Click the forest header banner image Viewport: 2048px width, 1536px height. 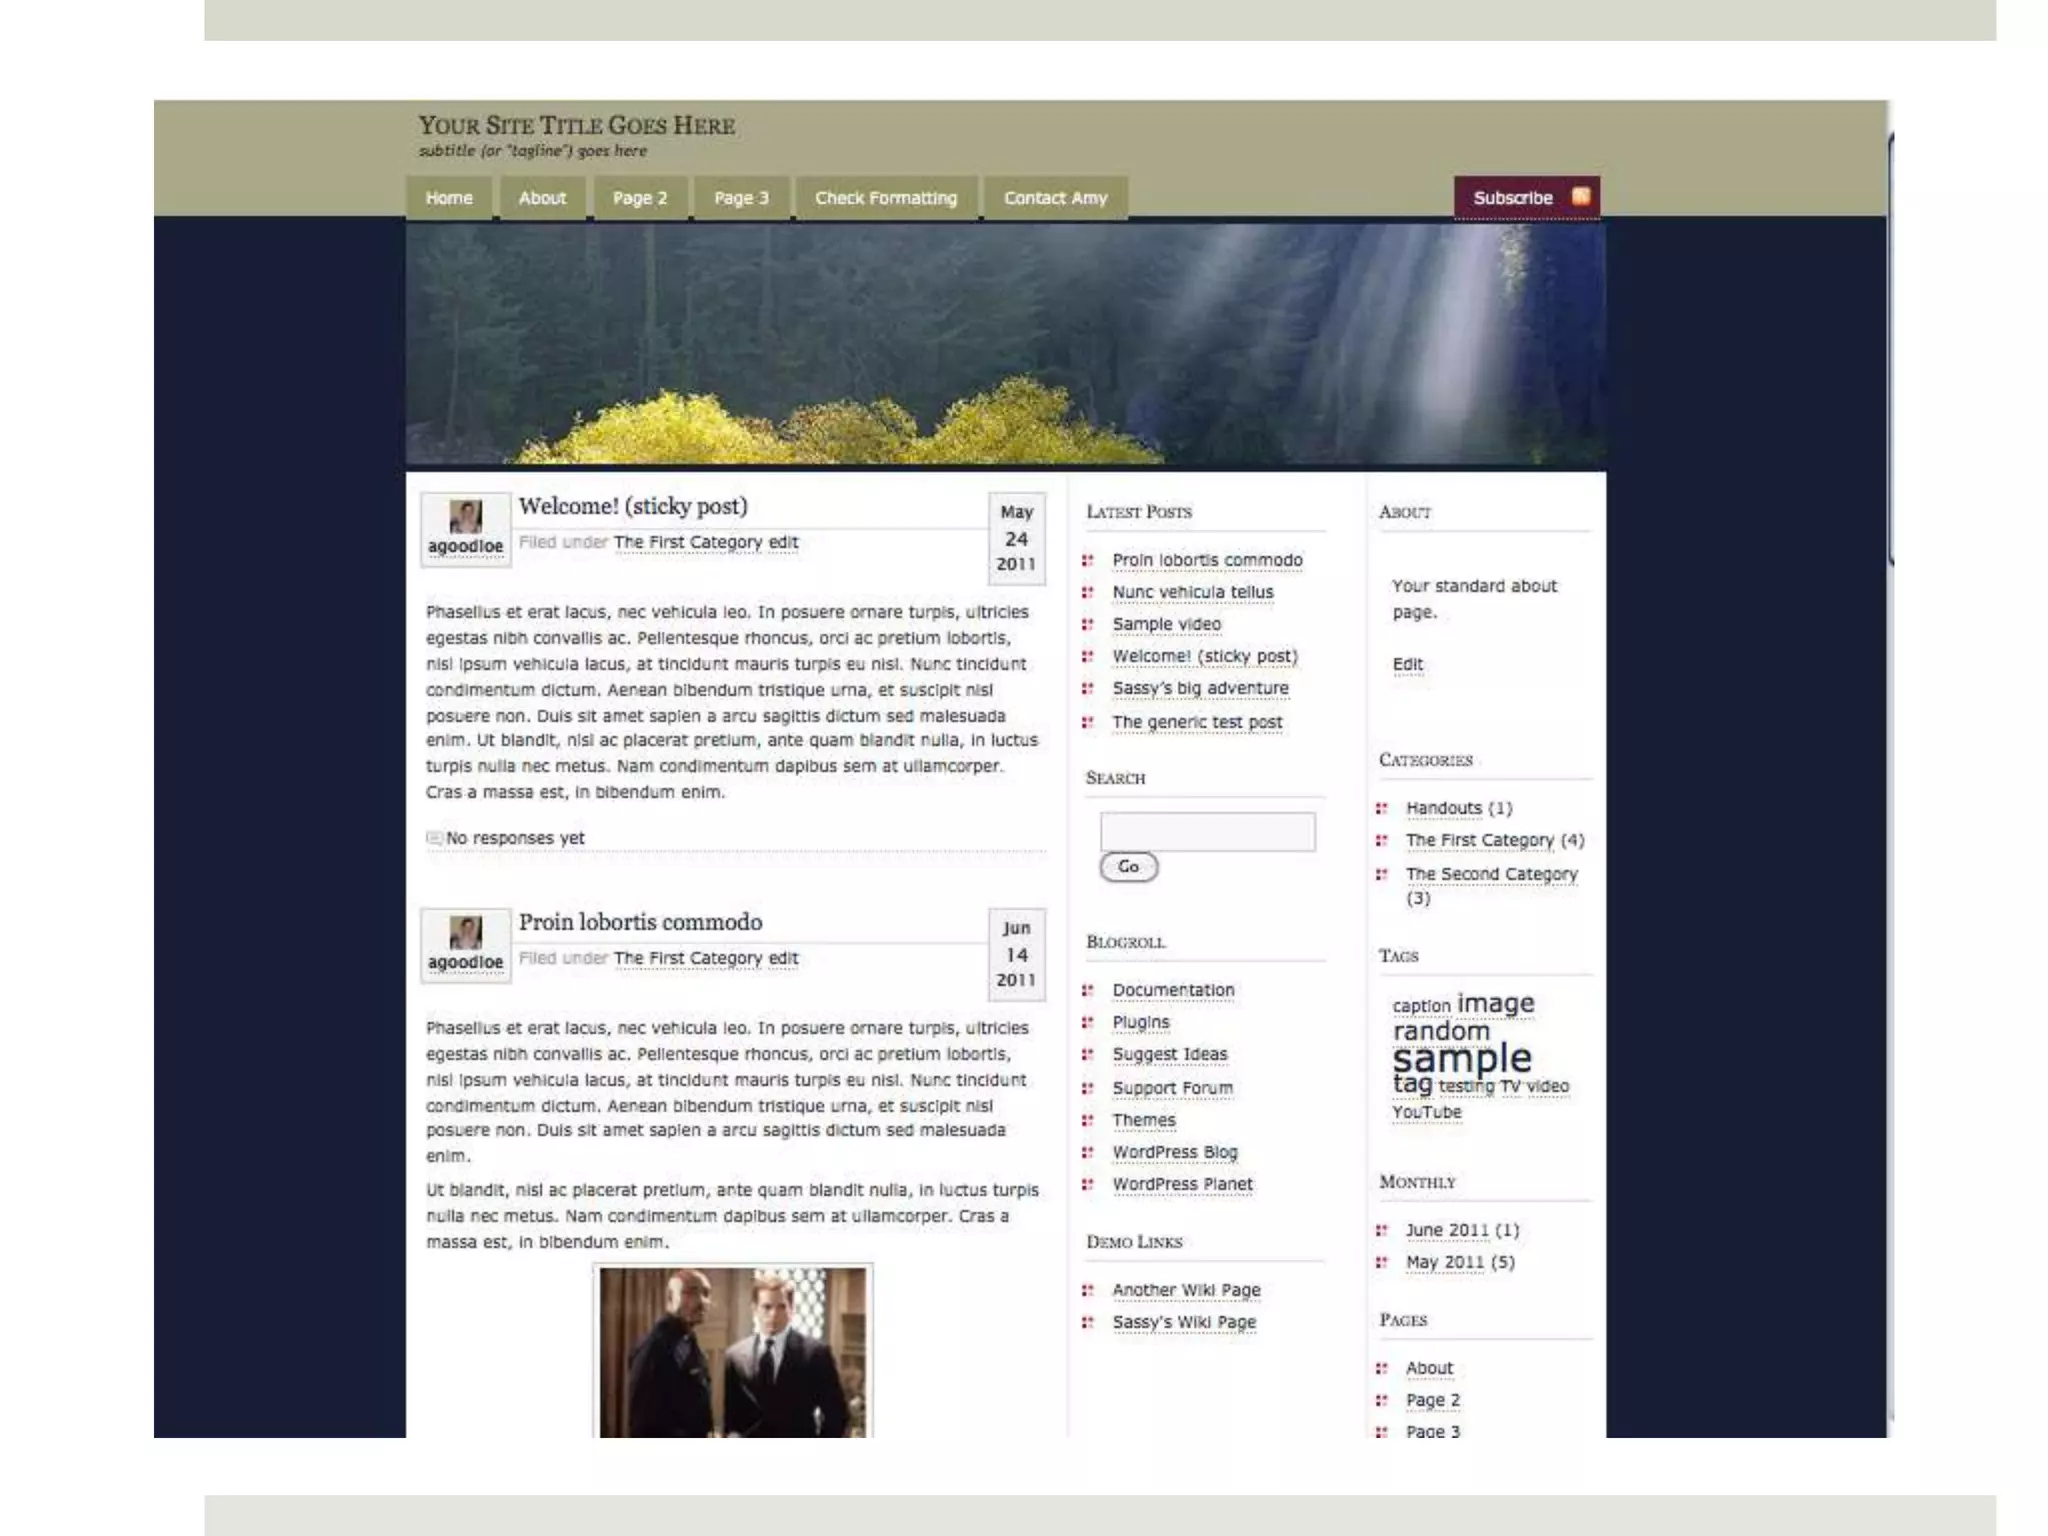pyautogui.click(x=1005, y=345)
